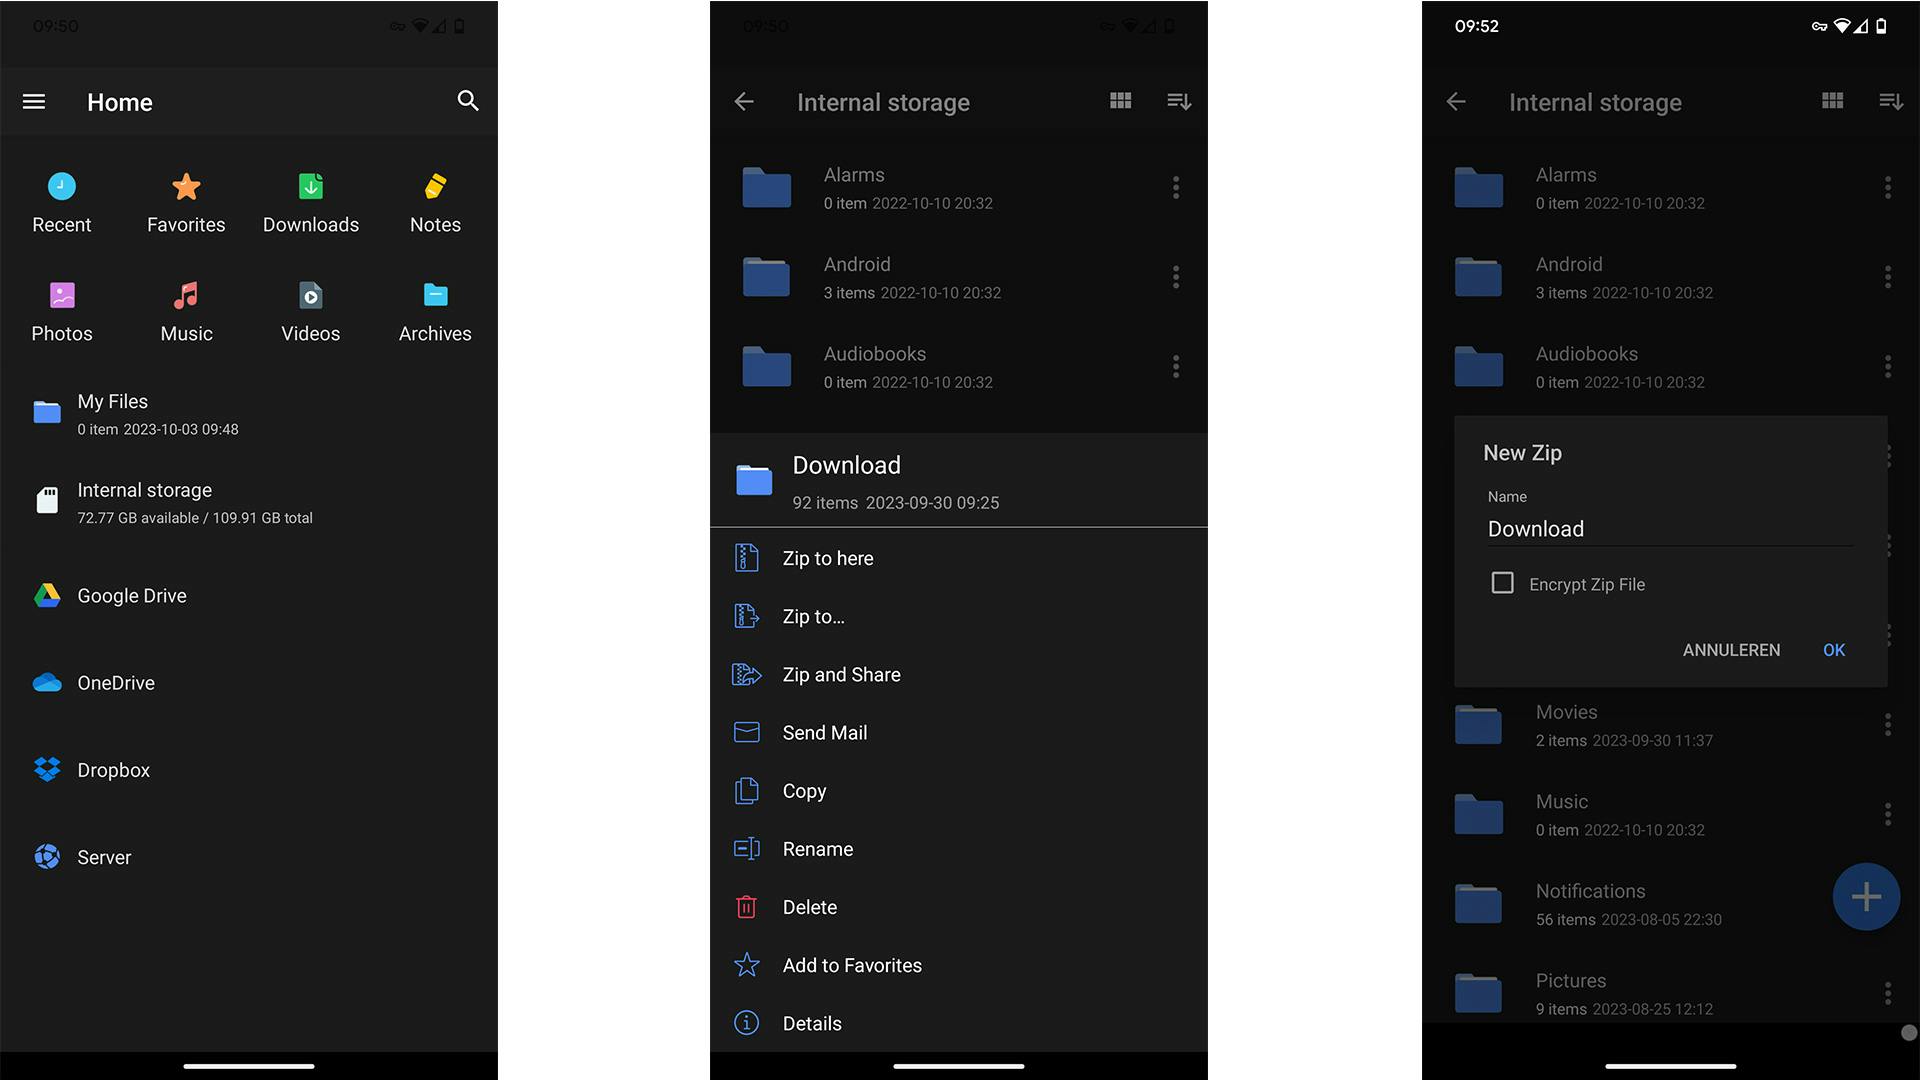Open Google Drive cloud storage
This screenshot has width=1920, height=1080.
pos(131,596)
